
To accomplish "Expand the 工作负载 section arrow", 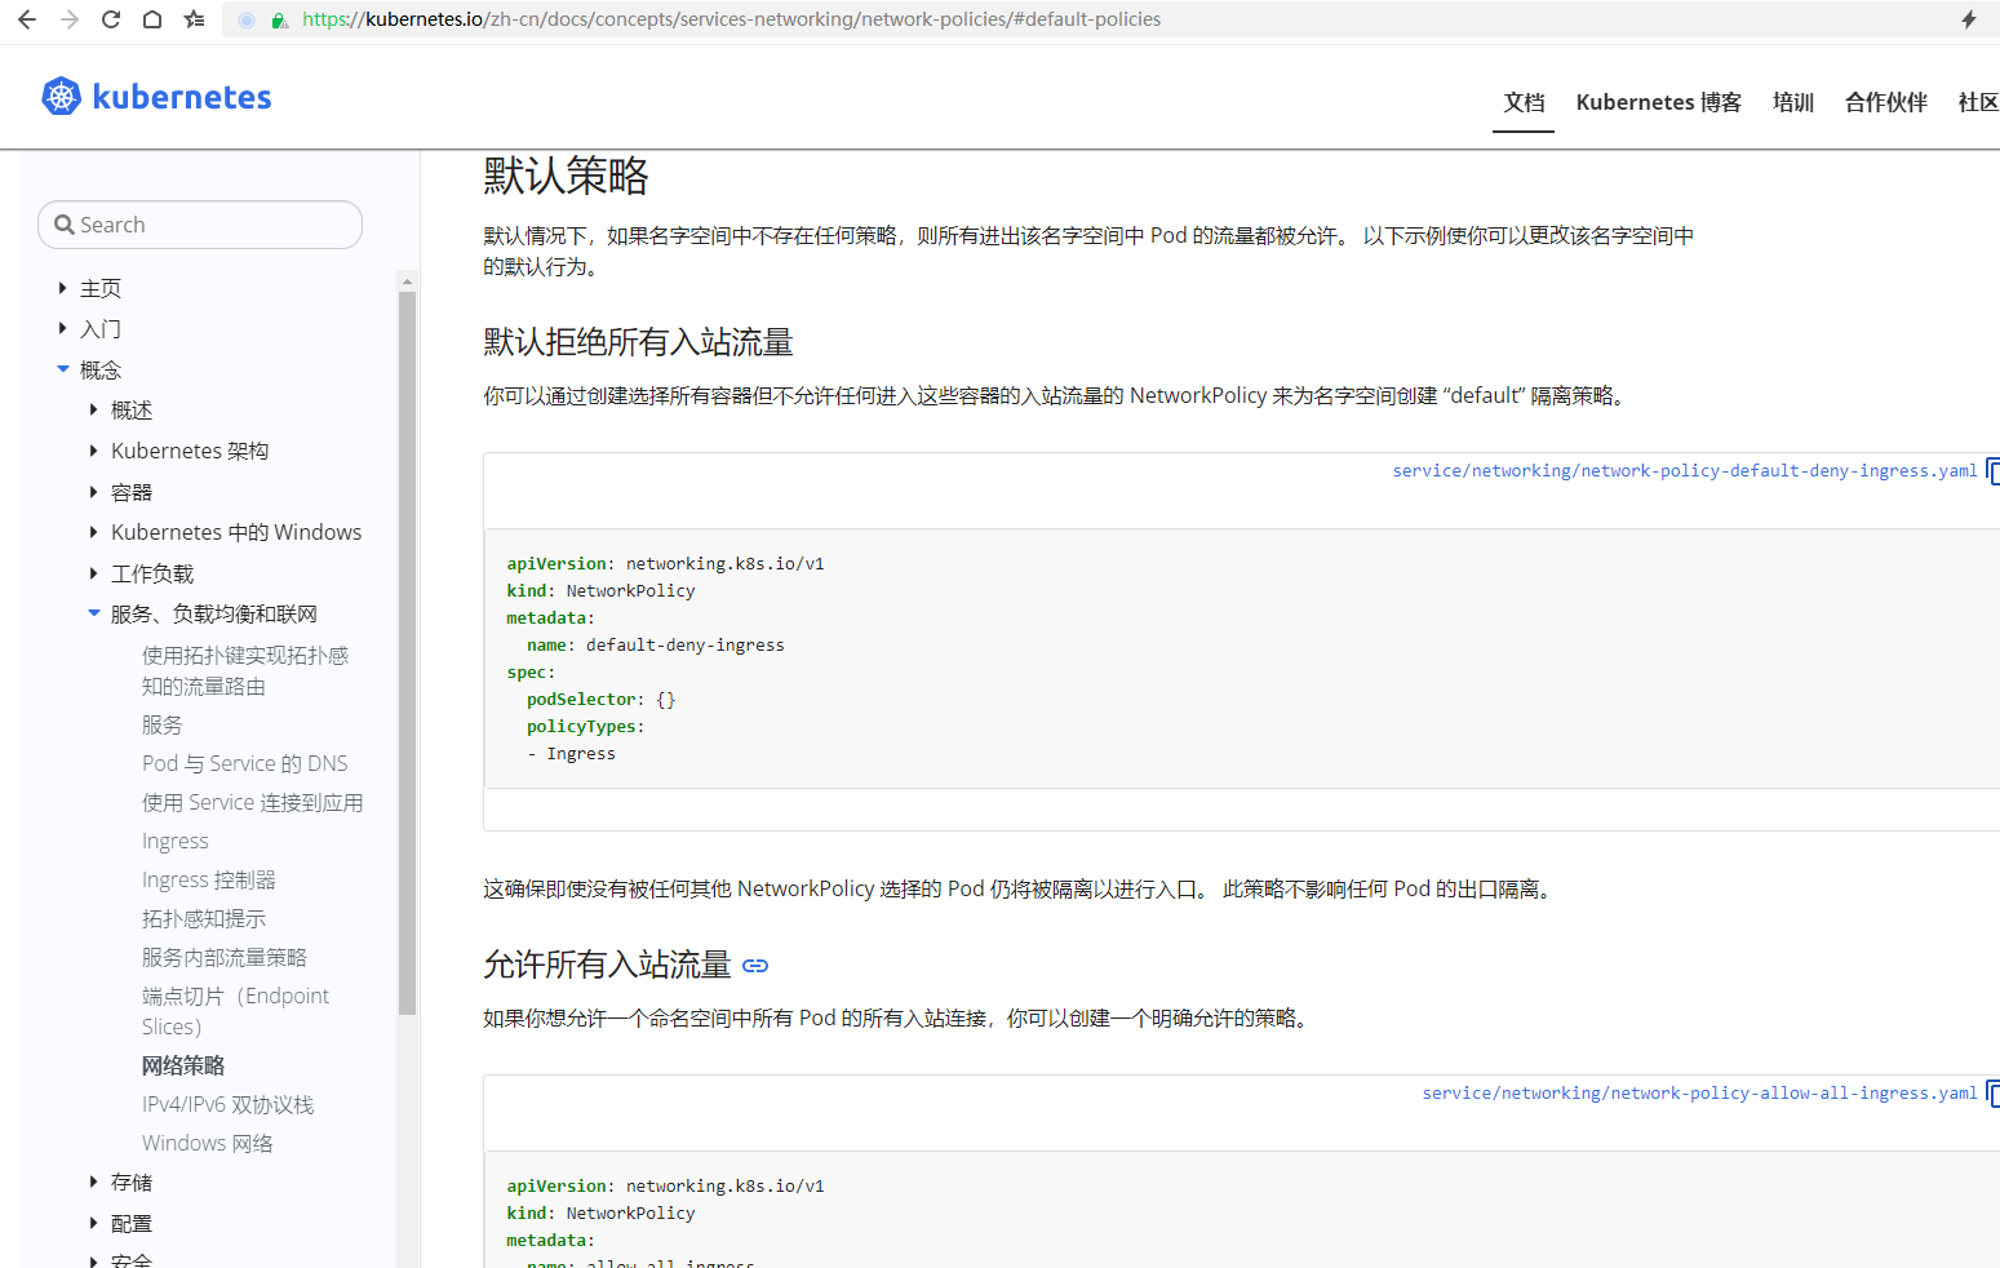I will pyautogui.click(x=94, y=573).
